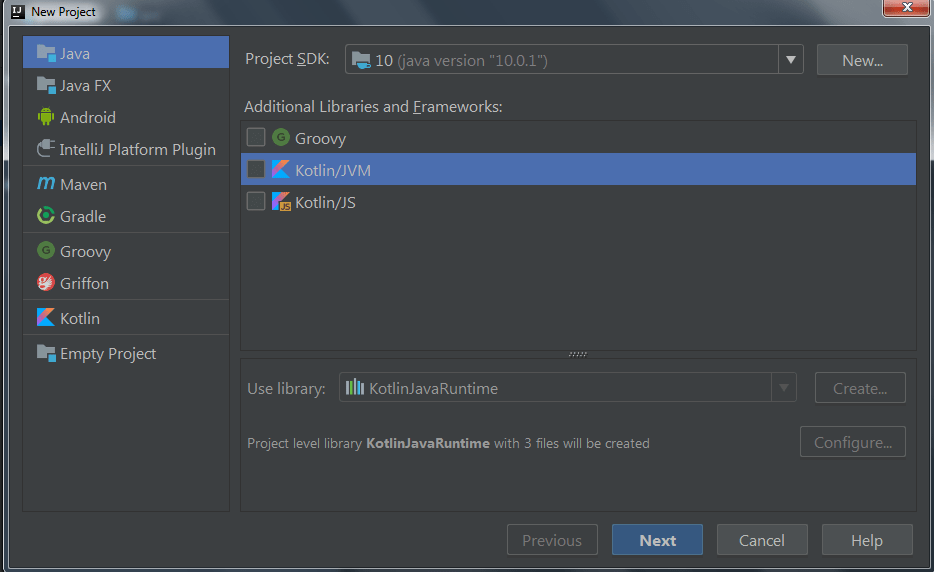Pick Griffon project type

click(126, 283)
